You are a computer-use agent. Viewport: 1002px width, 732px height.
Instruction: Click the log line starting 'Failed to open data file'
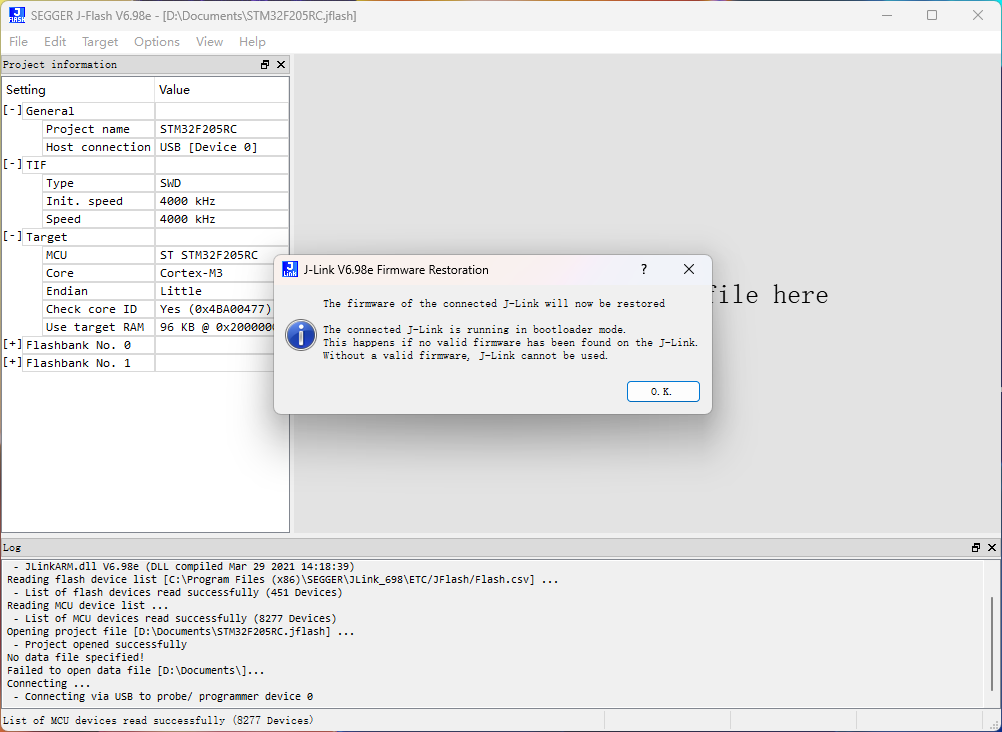click(135, 671)
